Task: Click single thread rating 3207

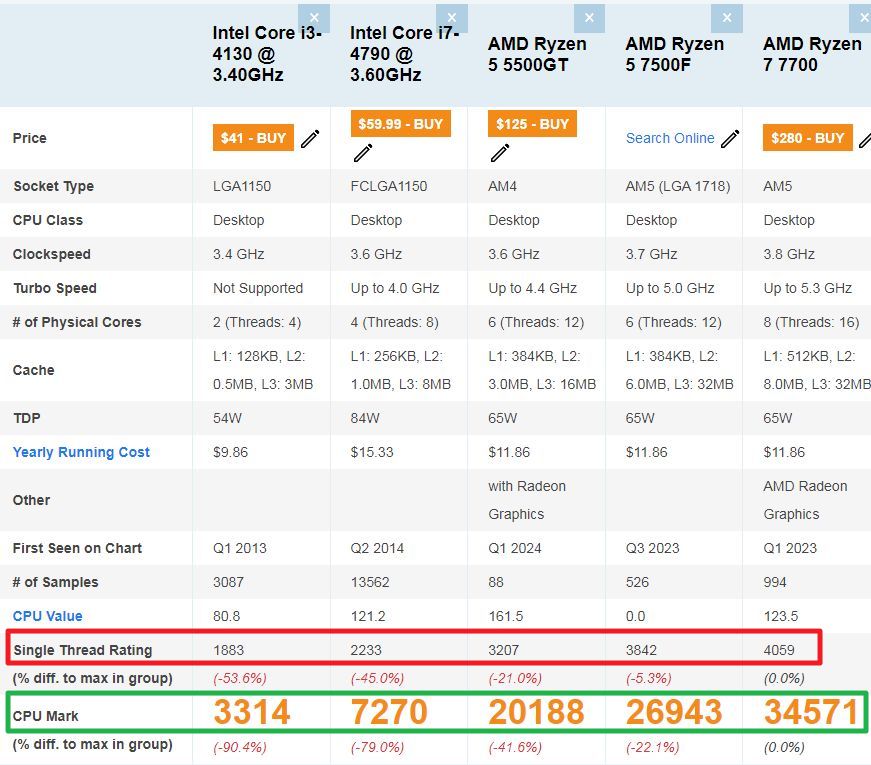Action: point(504,650)
